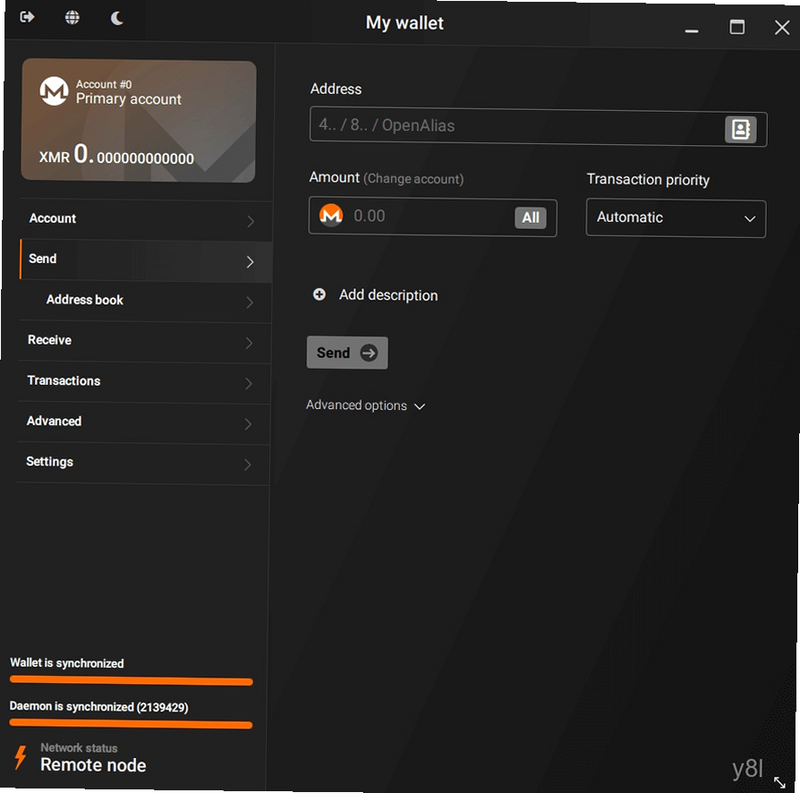Click chevron on Address book row
Viewport: 800px width, 793px height.
[249, 303]
